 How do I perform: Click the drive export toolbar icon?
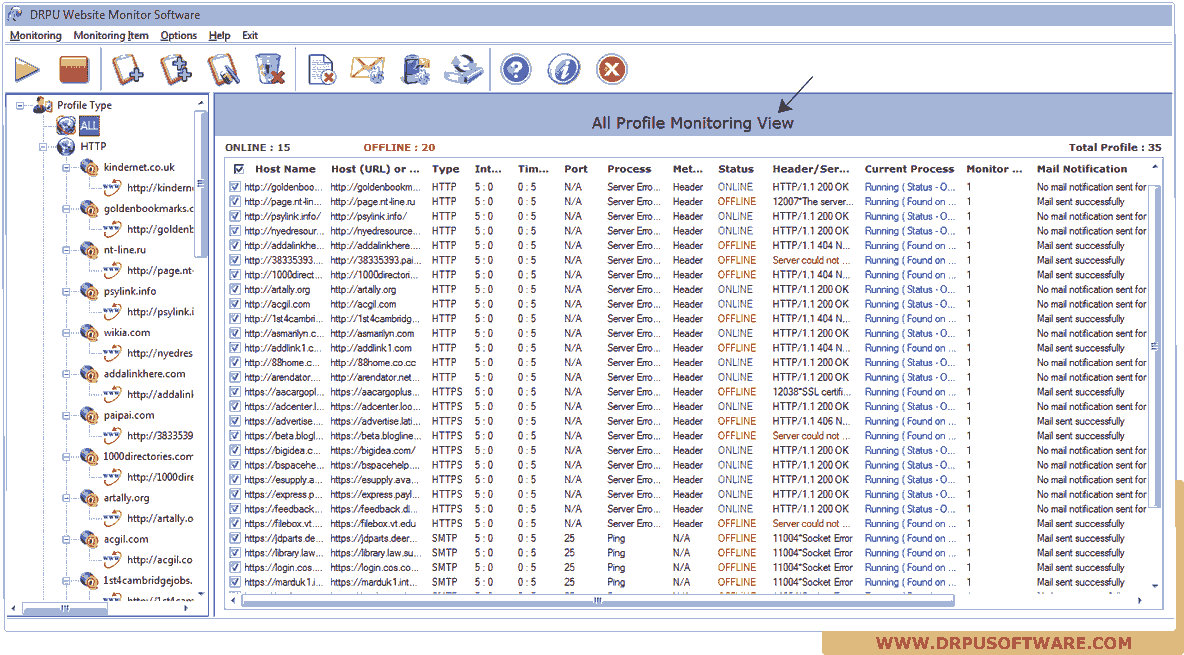point(463,70)
